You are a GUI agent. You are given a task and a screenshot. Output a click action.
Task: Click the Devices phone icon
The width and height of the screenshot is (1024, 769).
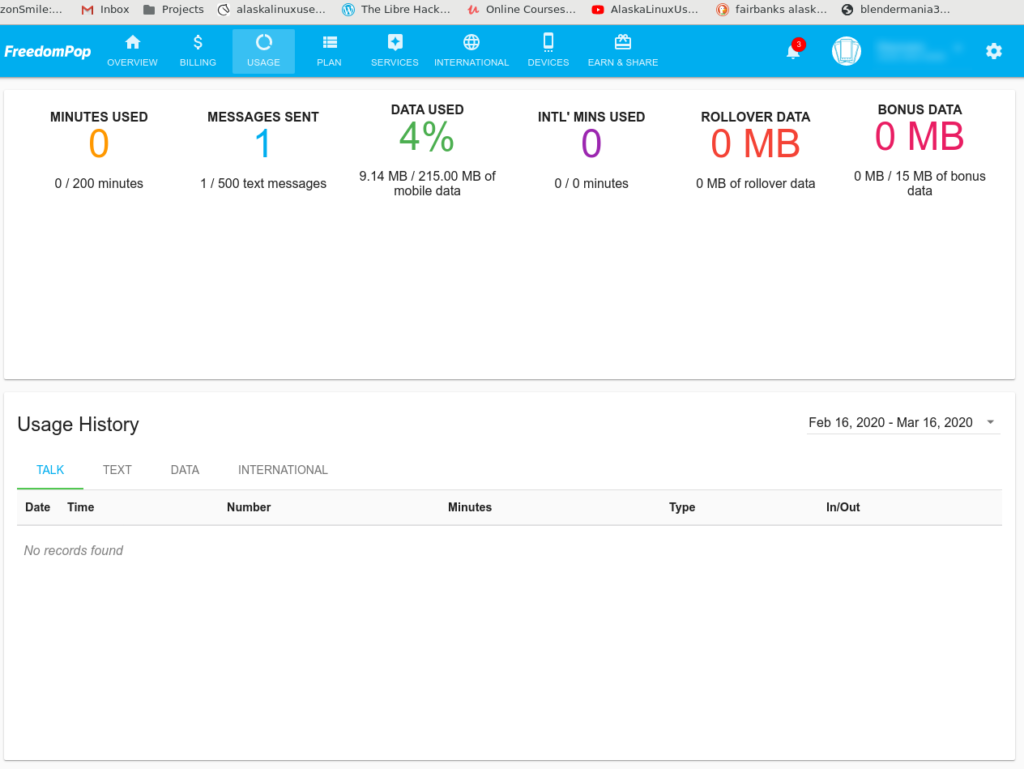(x=548, y=42)
